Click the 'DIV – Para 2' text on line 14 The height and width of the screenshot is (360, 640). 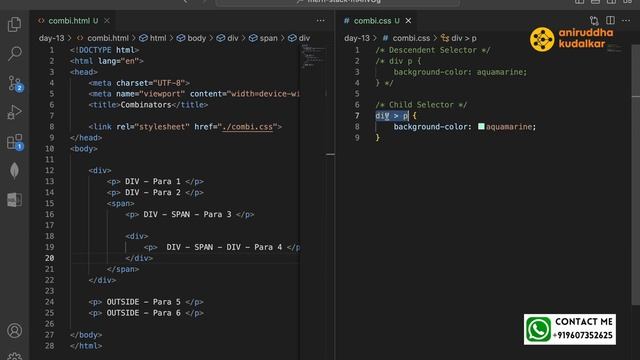(x=153, y=192)
